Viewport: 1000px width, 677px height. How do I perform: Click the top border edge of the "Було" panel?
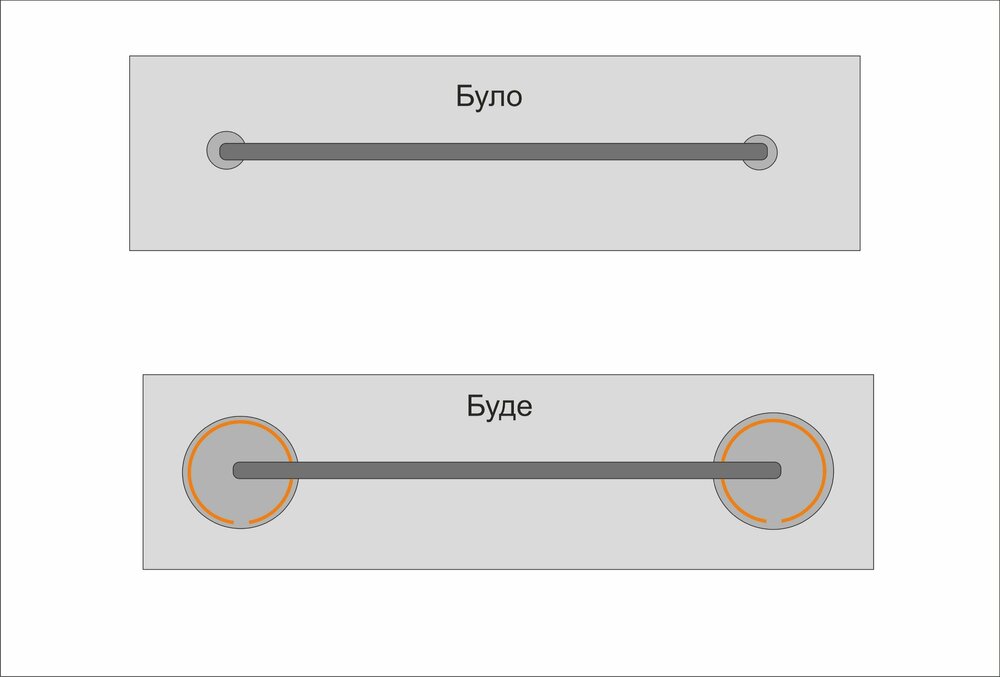494,56
